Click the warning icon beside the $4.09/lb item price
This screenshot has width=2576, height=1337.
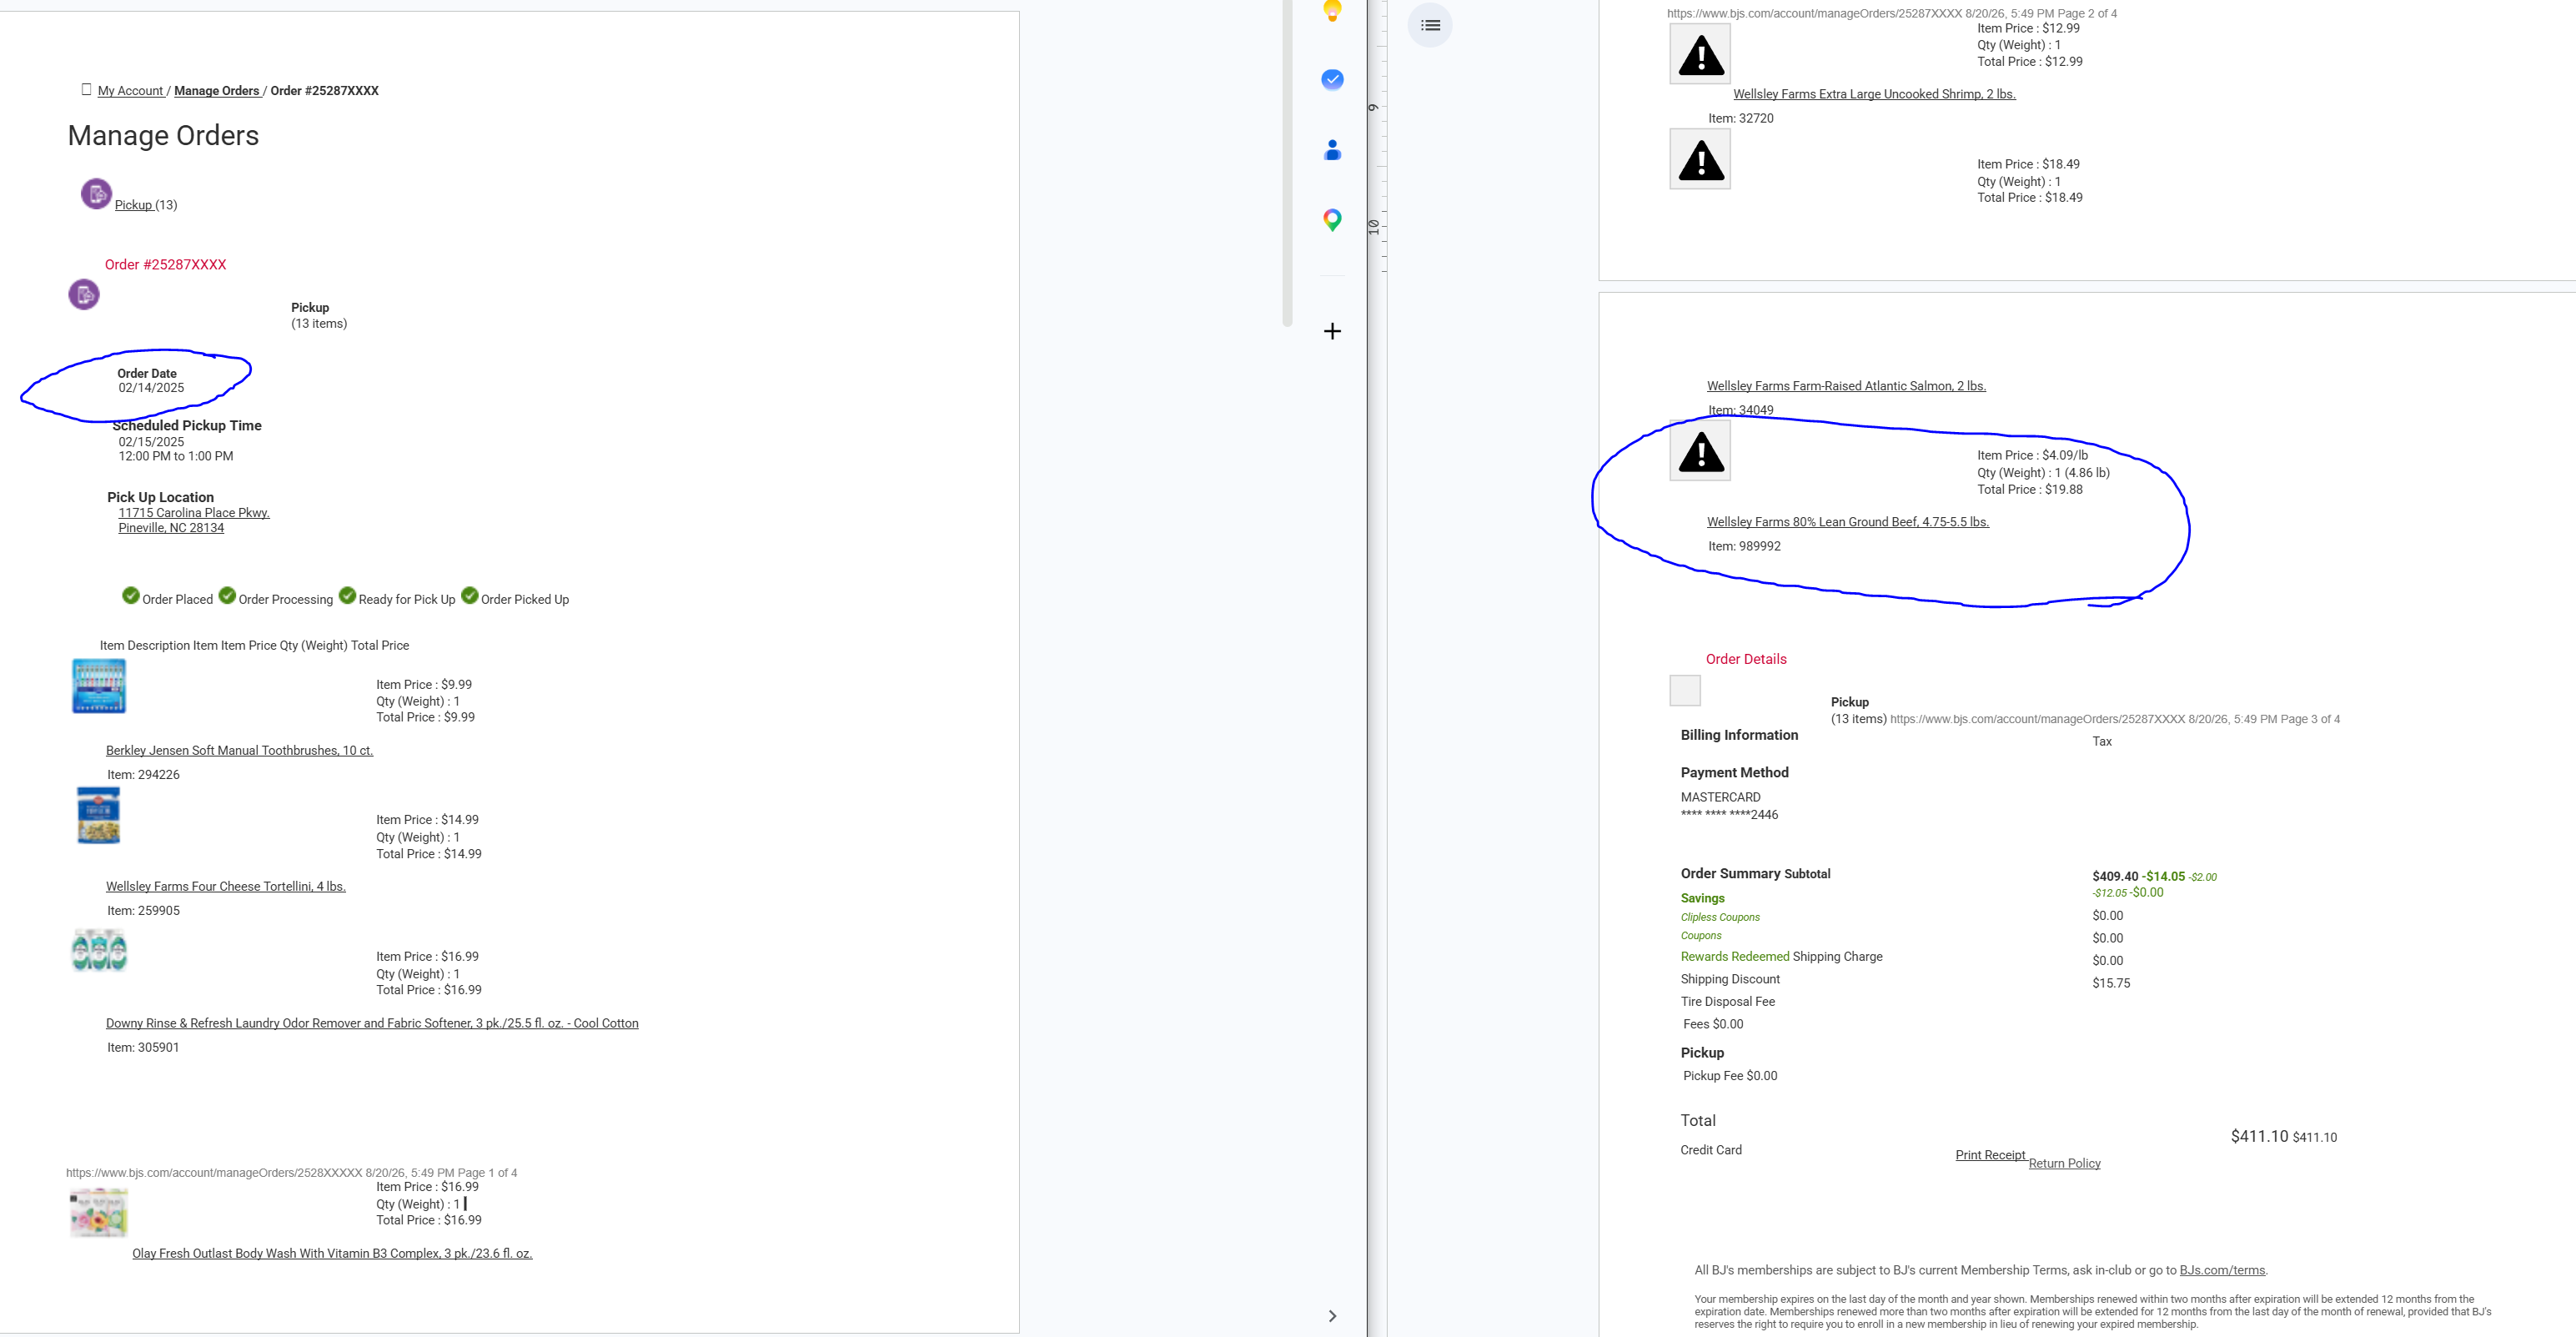[x=1700, y=450]
